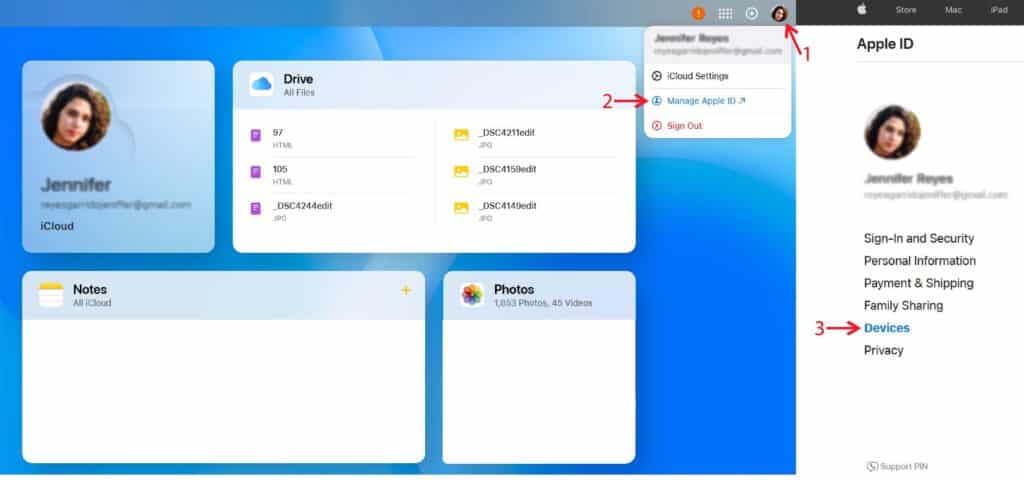Click the yellow image icon beside _DSC4159edit
This screenshot has height=480, width=1024.
coord(462,172)
